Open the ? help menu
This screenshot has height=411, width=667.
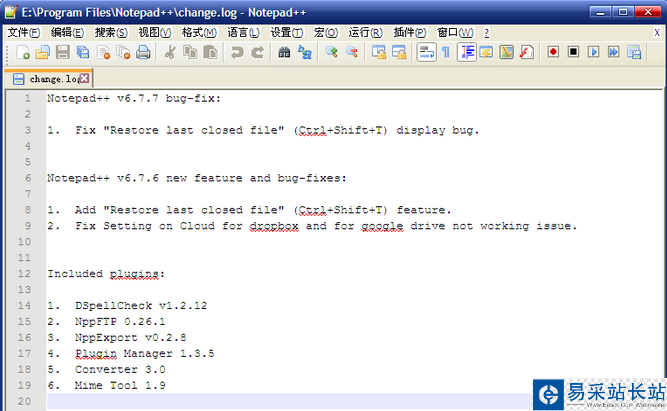487,32
